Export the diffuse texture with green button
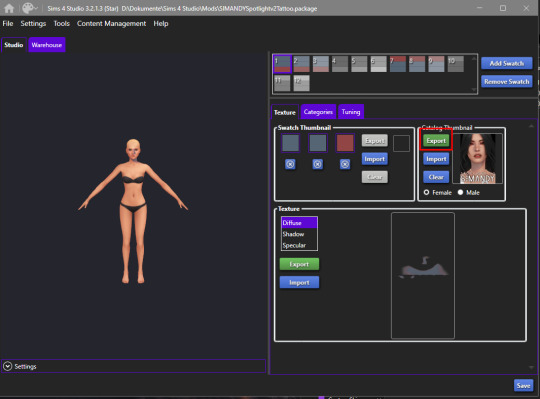Image resolution: width=540 pixels, height=399 pixels. [x=299, y=264]
